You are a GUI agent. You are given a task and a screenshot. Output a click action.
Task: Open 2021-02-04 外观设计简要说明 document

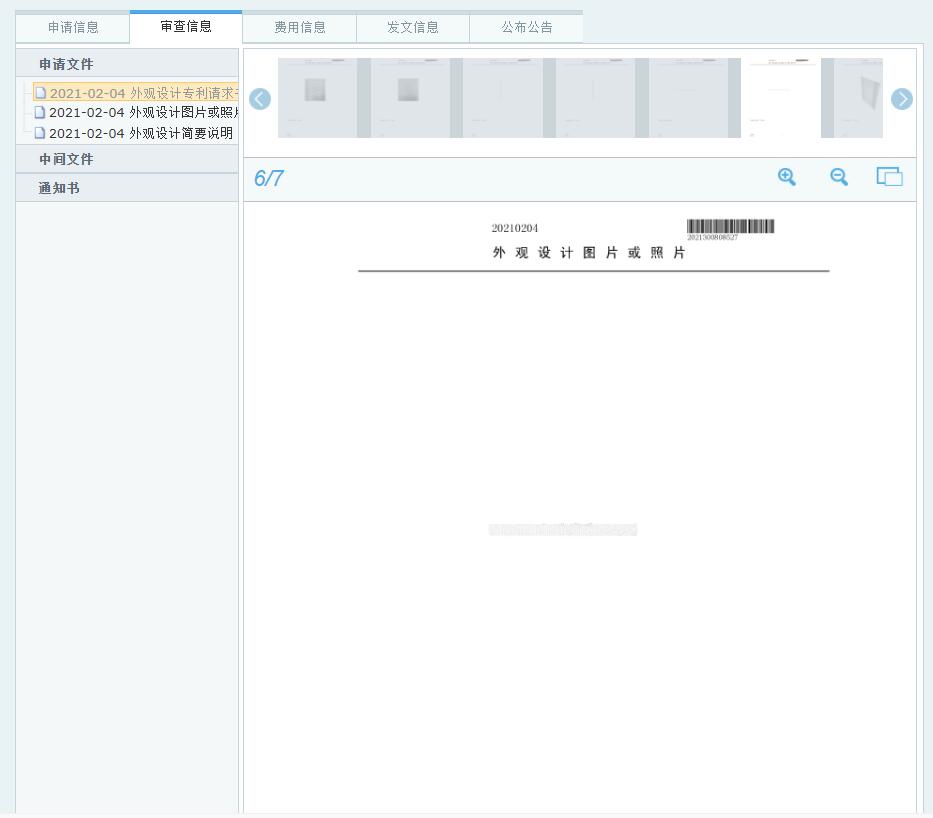click(141, 133)
